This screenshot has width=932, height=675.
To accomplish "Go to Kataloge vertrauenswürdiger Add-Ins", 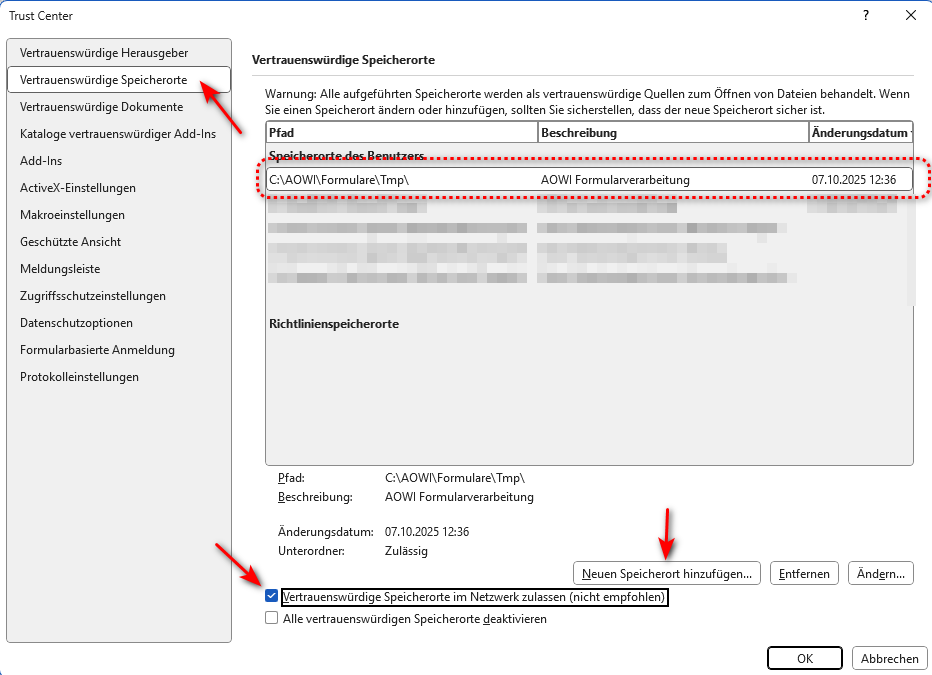I will click(118, 133).
